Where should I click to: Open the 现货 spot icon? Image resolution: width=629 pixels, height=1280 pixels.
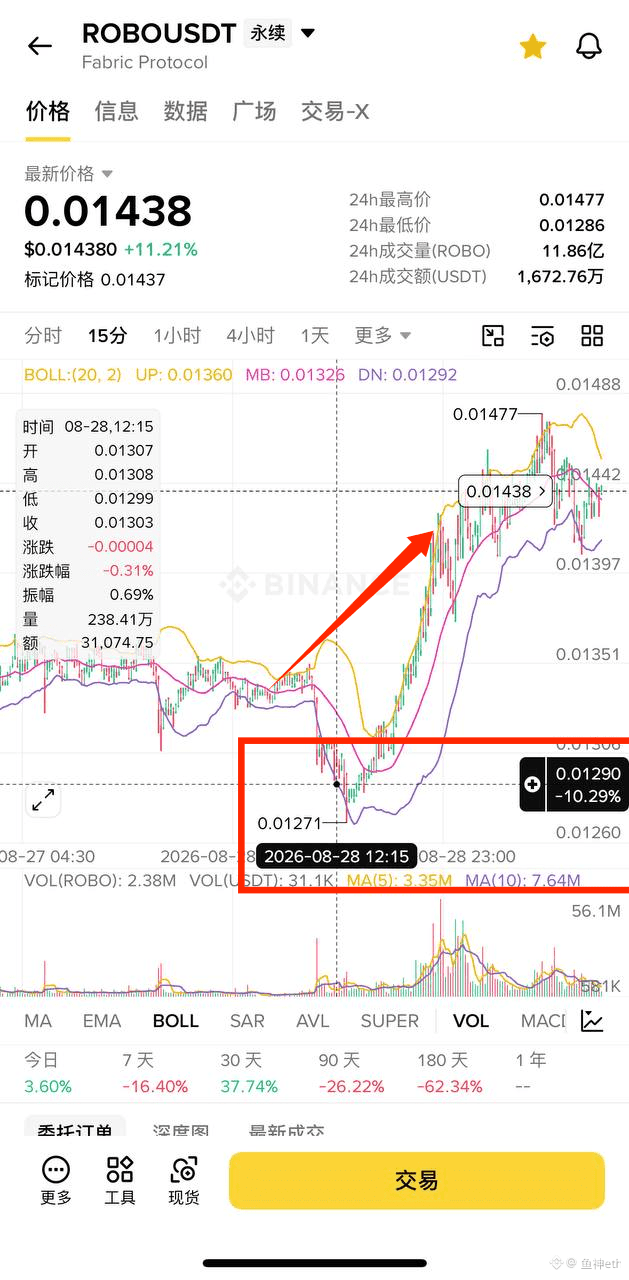tap(184, 1181)
